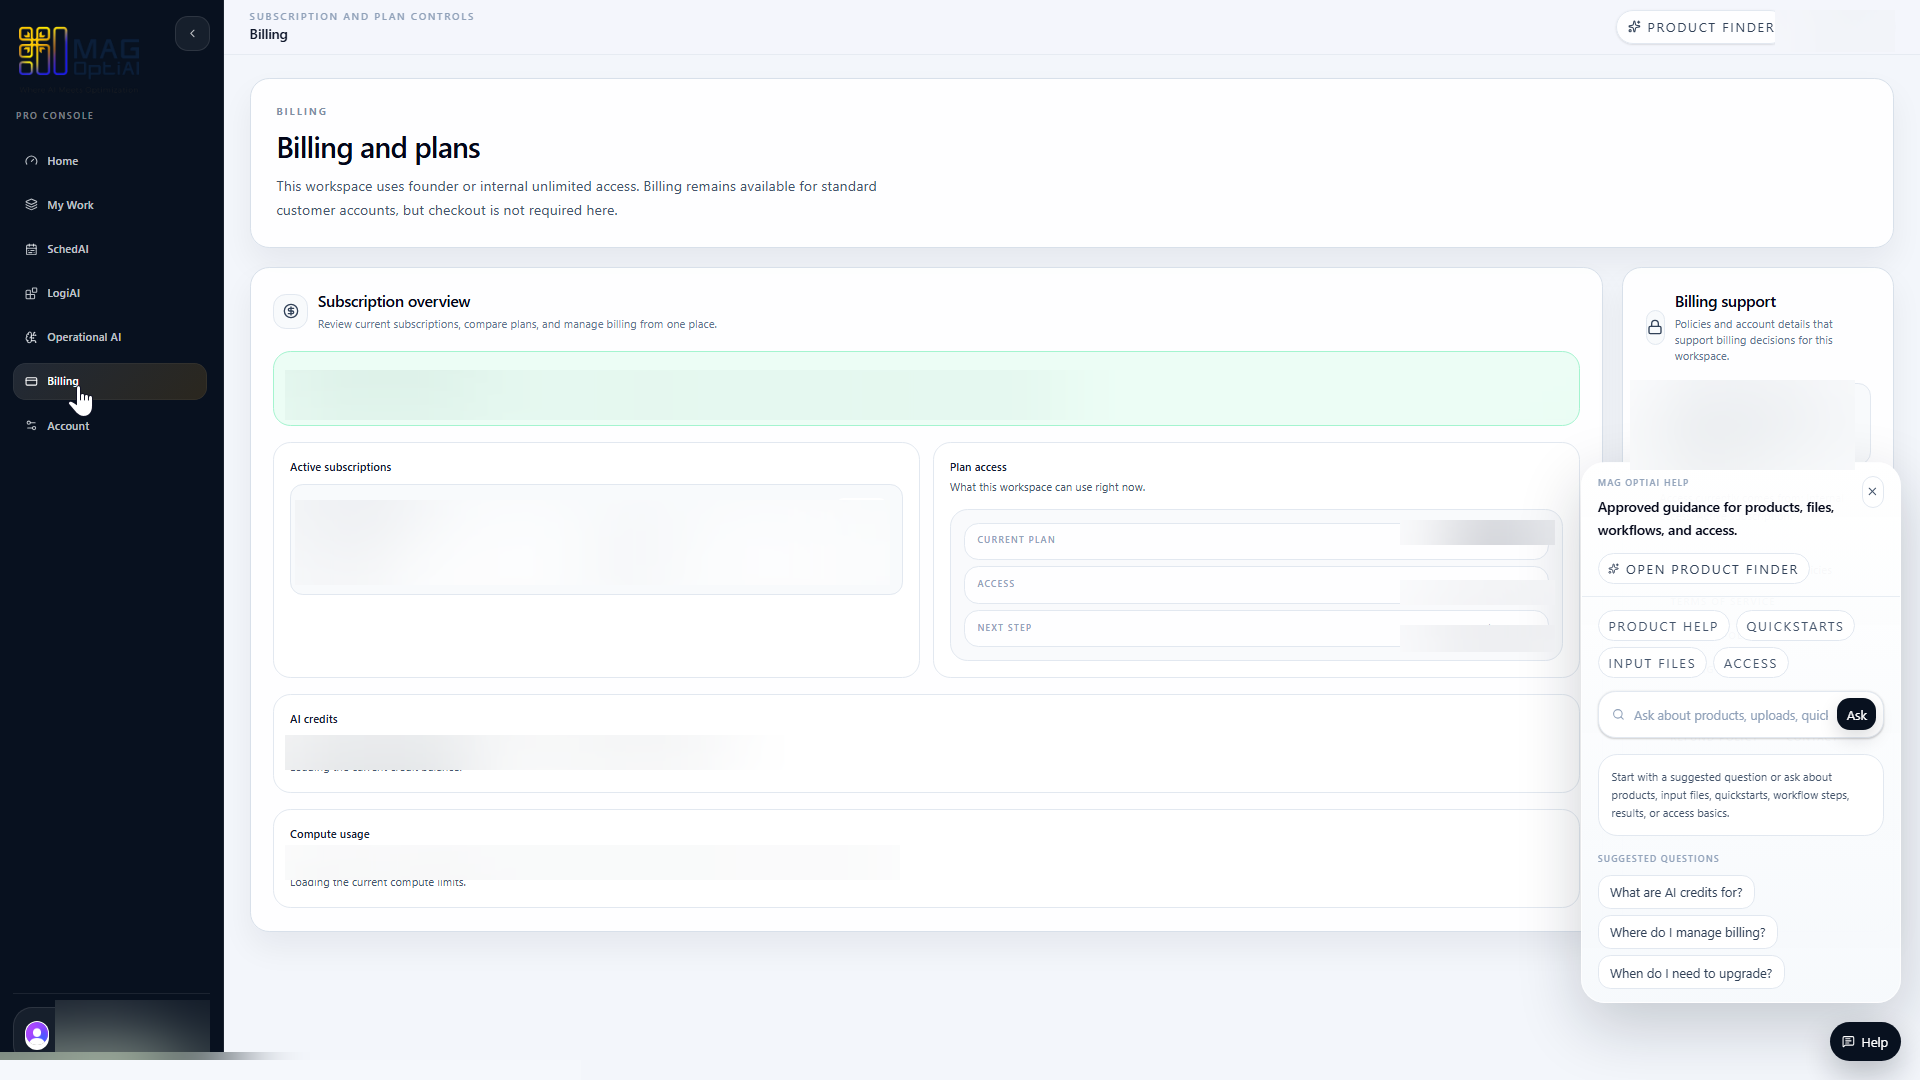This screenshot has width=1920, height=1080.
Task: Click the AI credits heading
Action: pos(313,719)
